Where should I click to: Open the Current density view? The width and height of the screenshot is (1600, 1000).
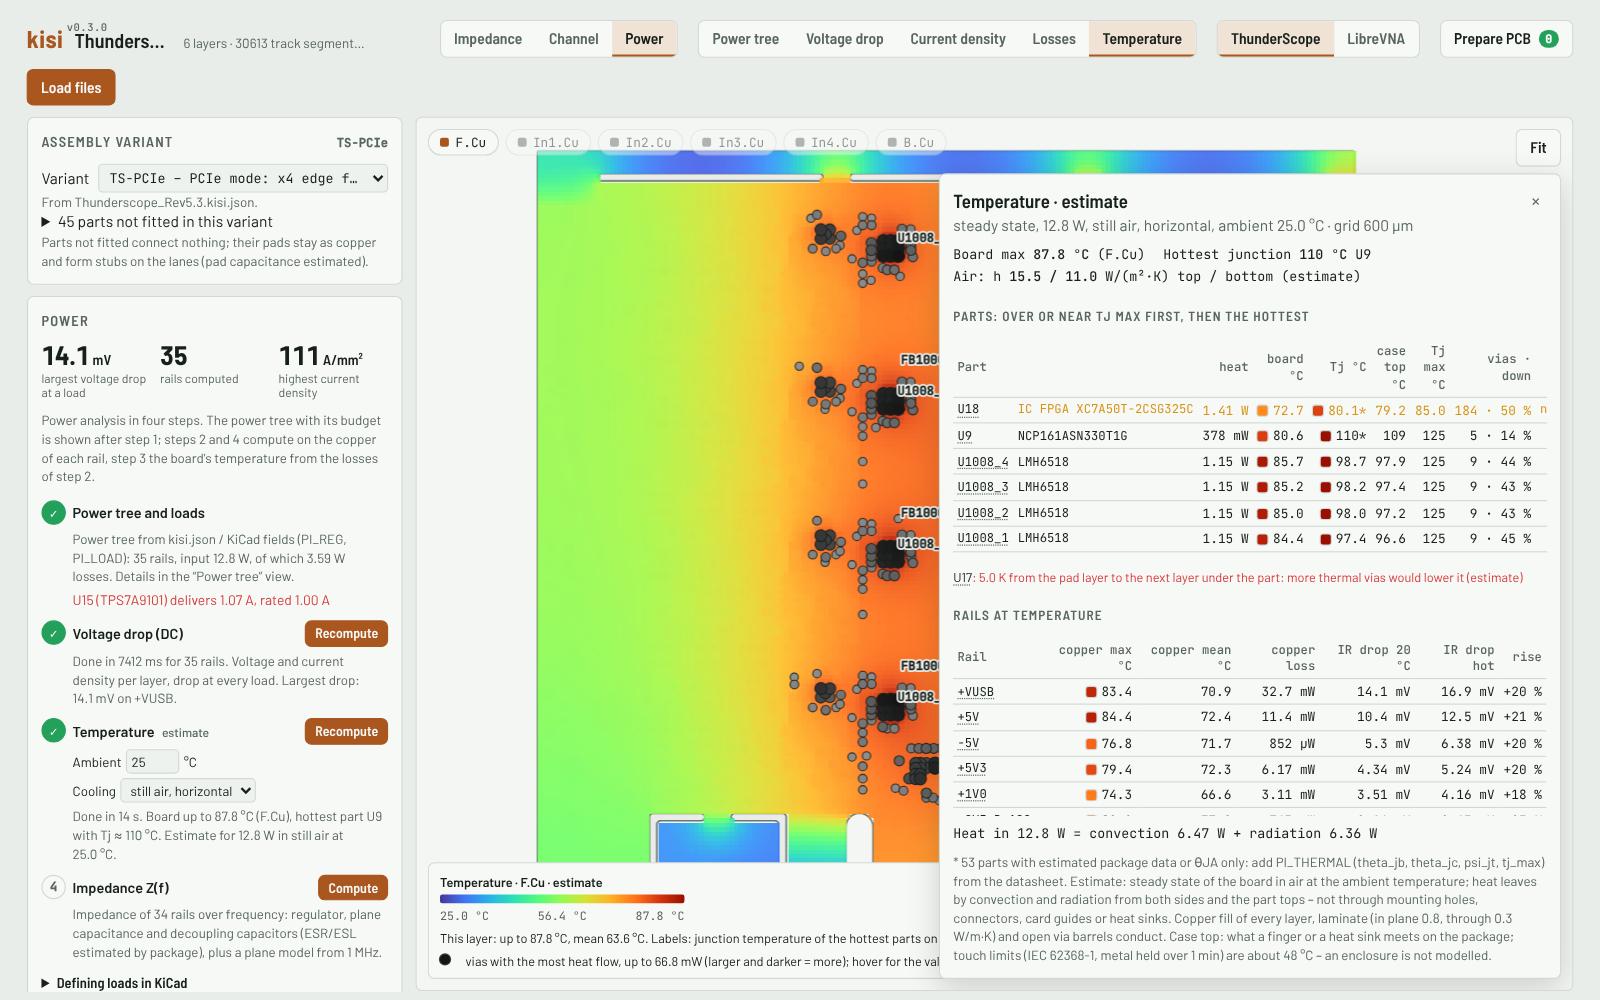958,39
